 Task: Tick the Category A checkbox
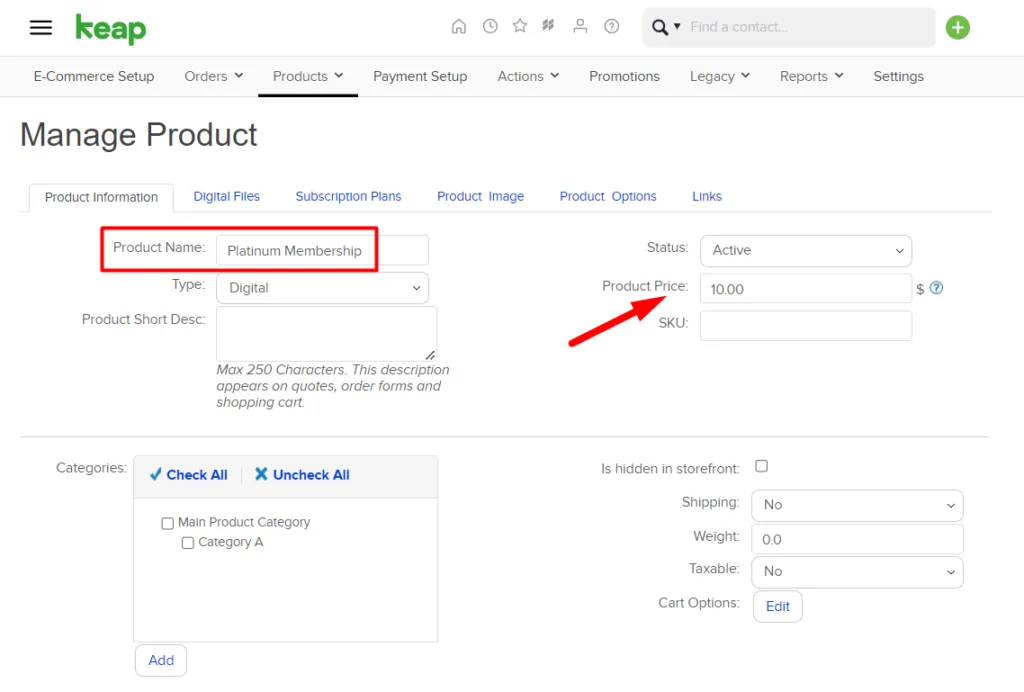click(x=188, y=543)
